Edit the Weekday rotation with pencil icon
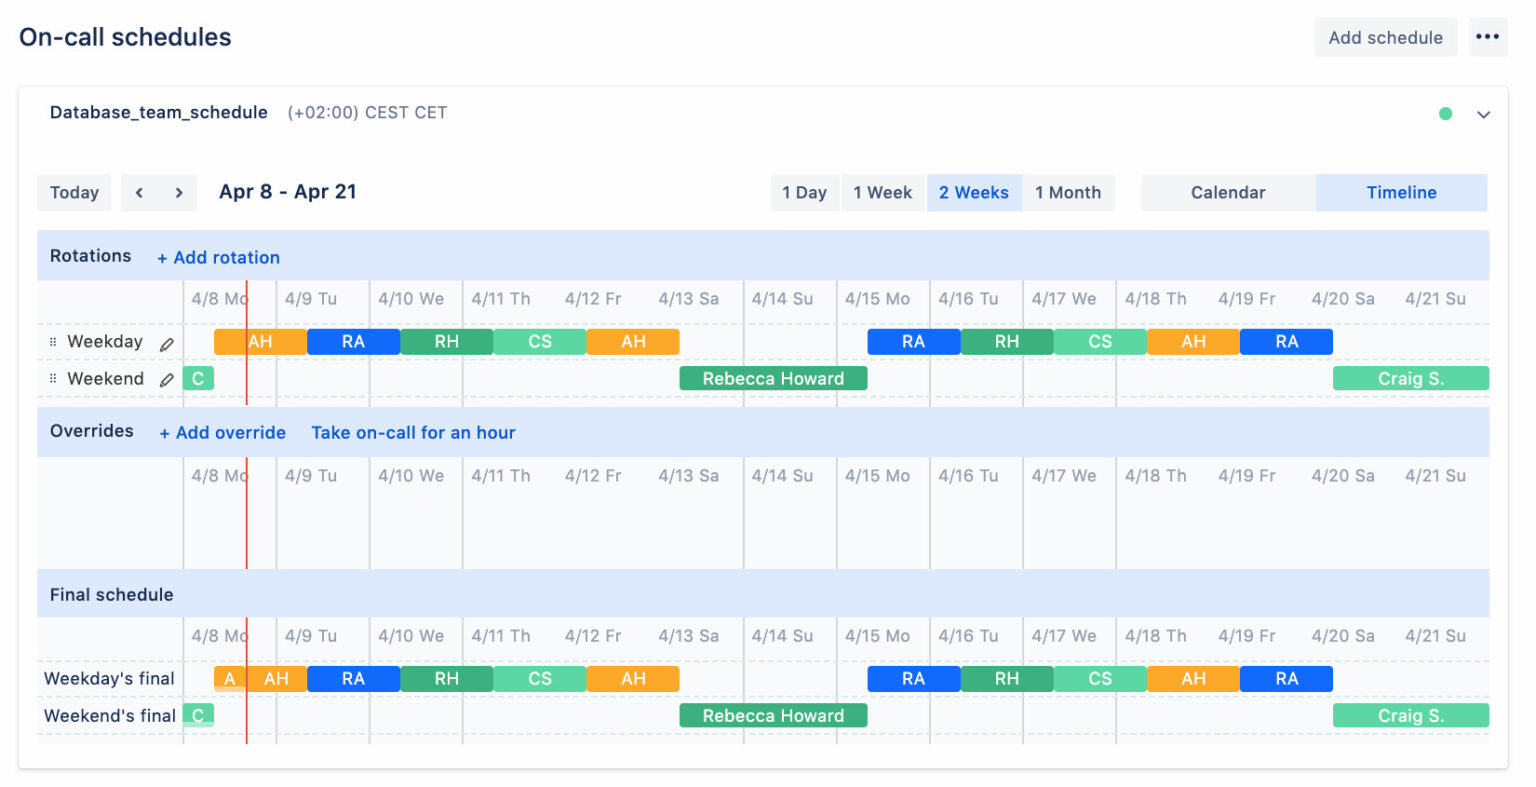The height and width of the screenshot is (787, 1536). click(x=167, y=342)
